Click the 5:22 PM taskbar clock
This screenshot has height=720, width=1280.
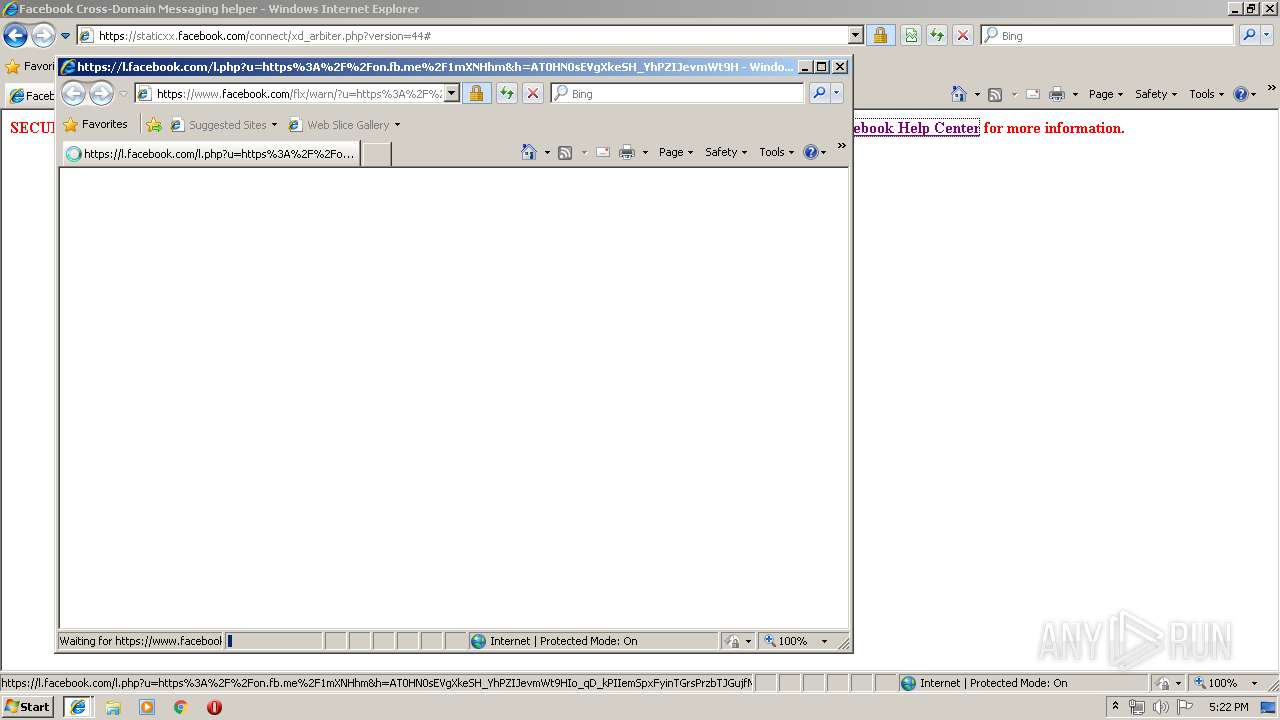1228,707
